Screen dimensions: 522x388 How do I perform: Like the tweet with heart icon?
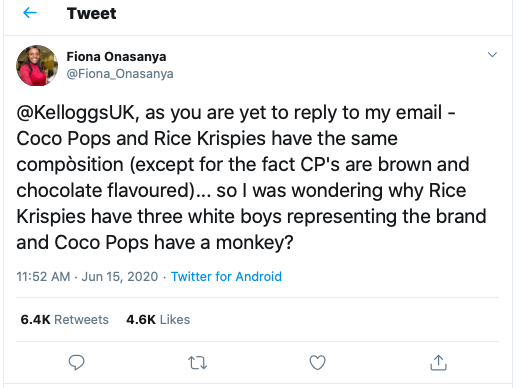pyautogui.click(x=317, y=363)
